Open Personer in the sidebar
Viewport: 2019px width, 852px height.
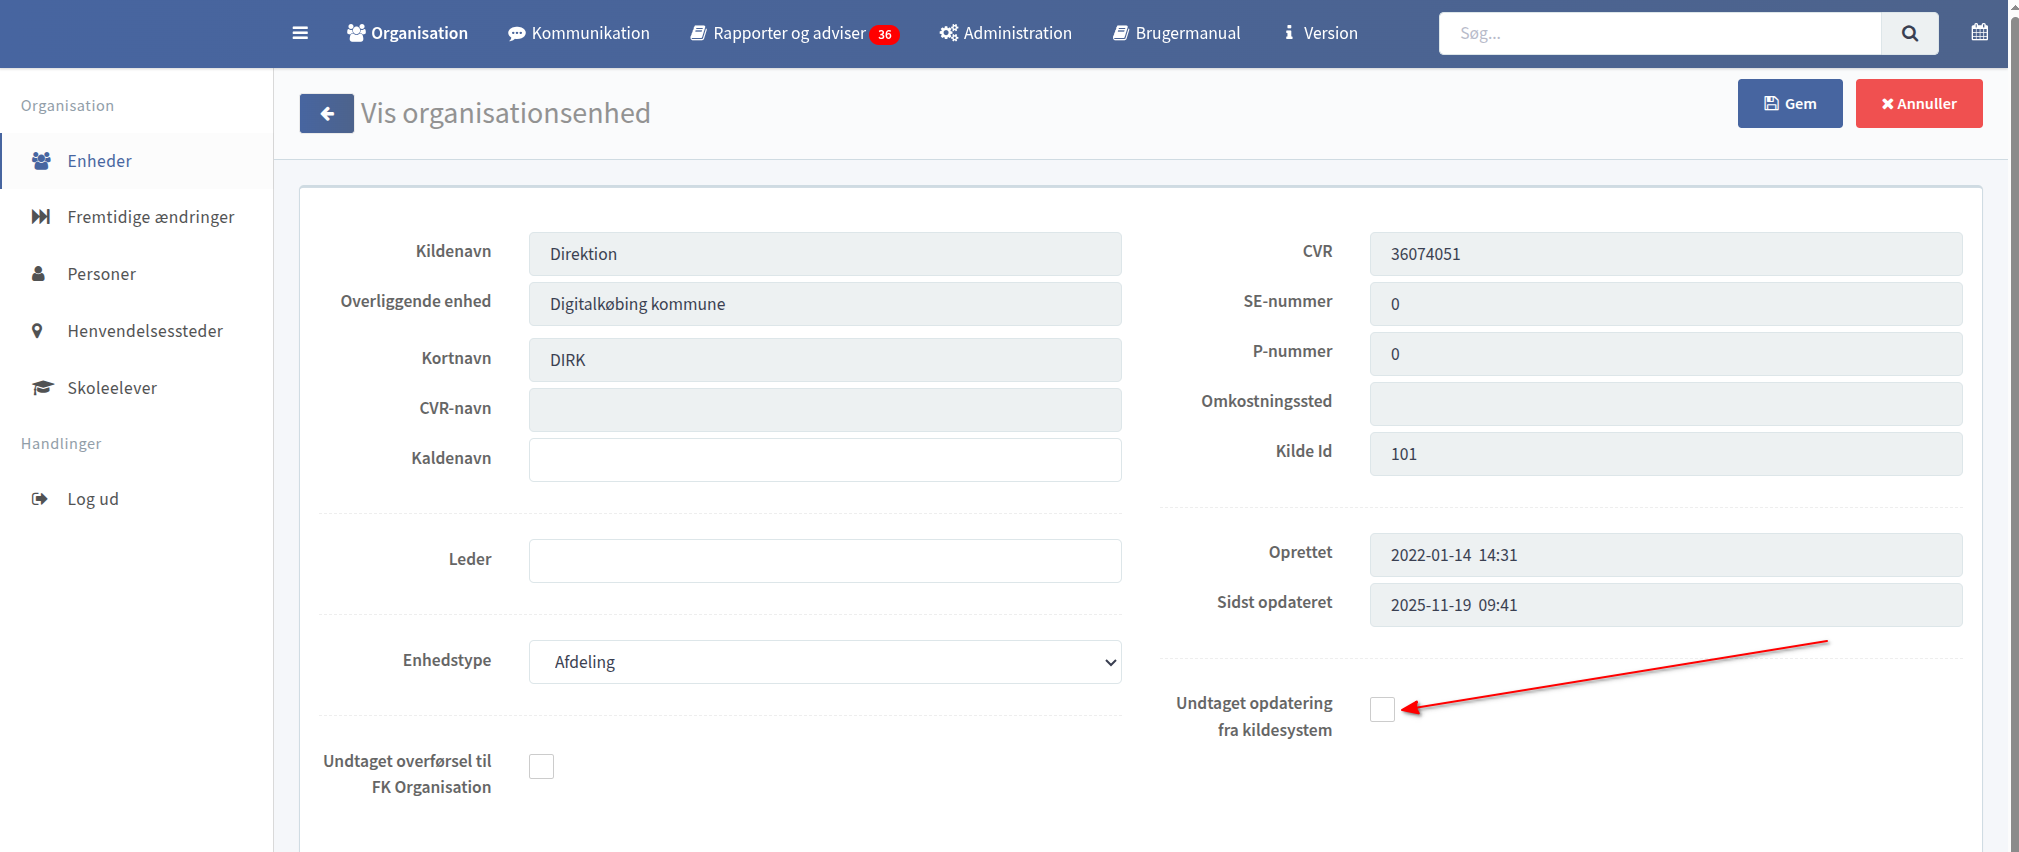pyautogui.click(x=101, y=274)
